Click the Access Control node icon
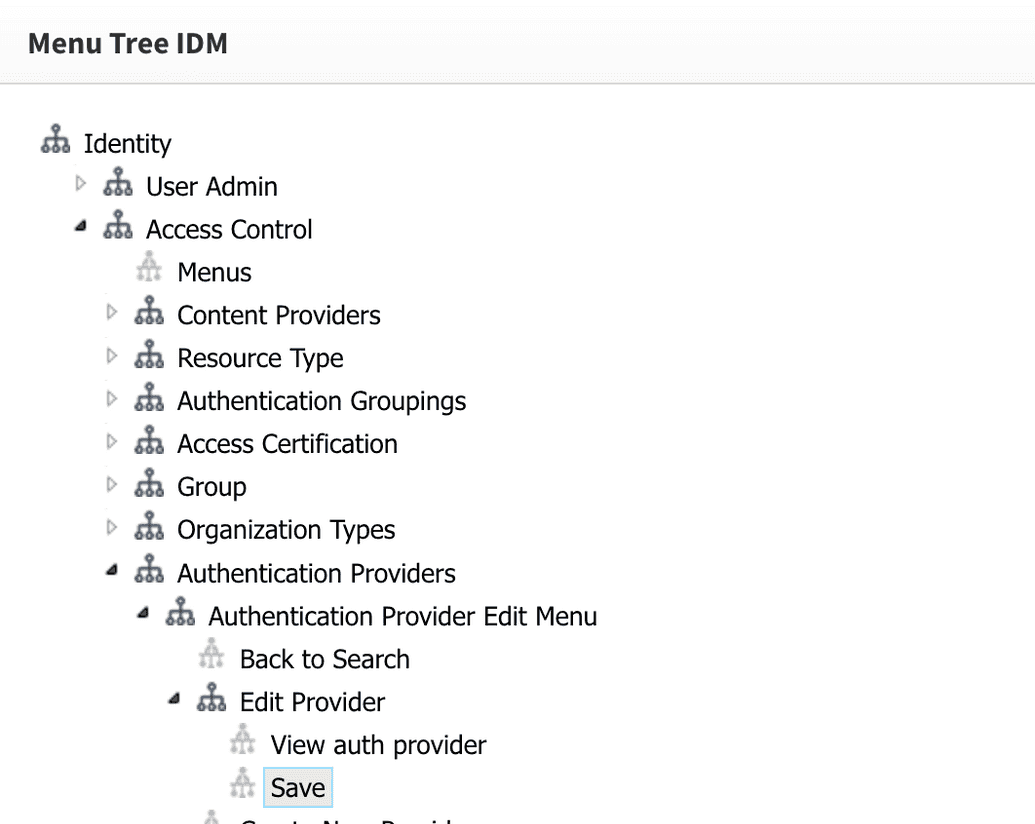This screenshot has width=1035, height=824. point(118,227)
